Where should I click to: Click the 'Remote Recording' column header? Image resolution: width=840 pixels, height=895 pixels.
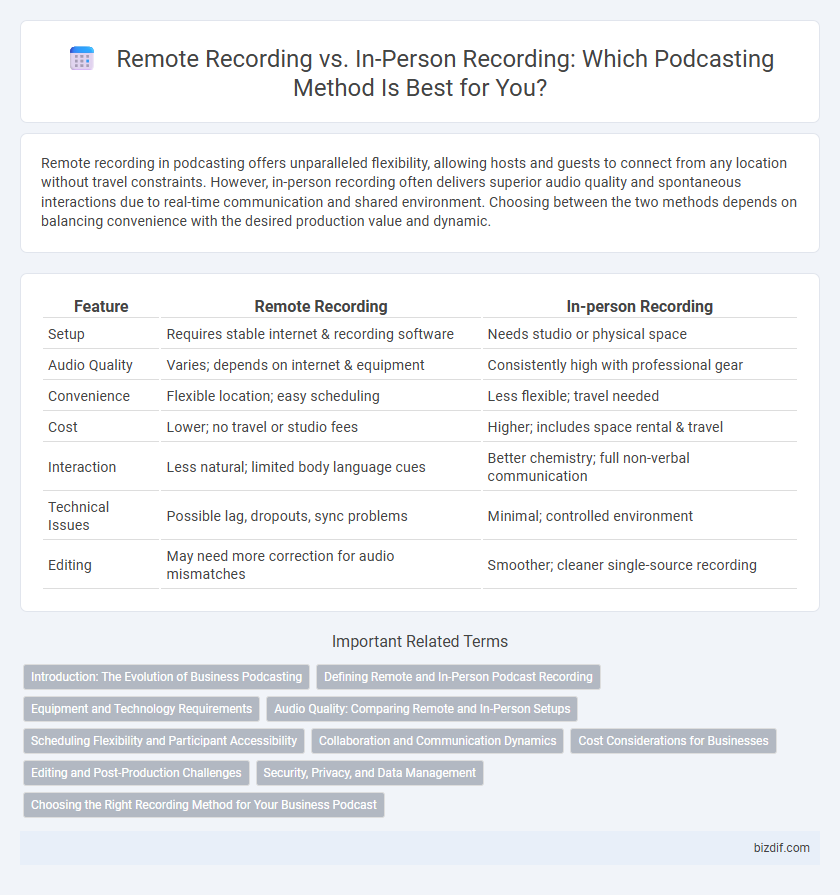(321, 307)
